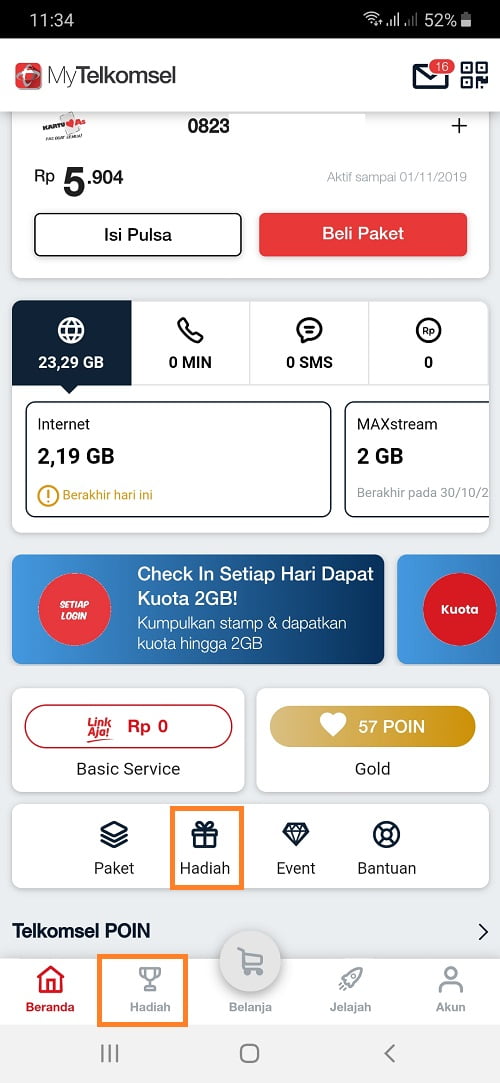This screenshot has height=1083, width=500.
Task: Open the Check In Setiap Hari banner
Action: tap(198, 609)
